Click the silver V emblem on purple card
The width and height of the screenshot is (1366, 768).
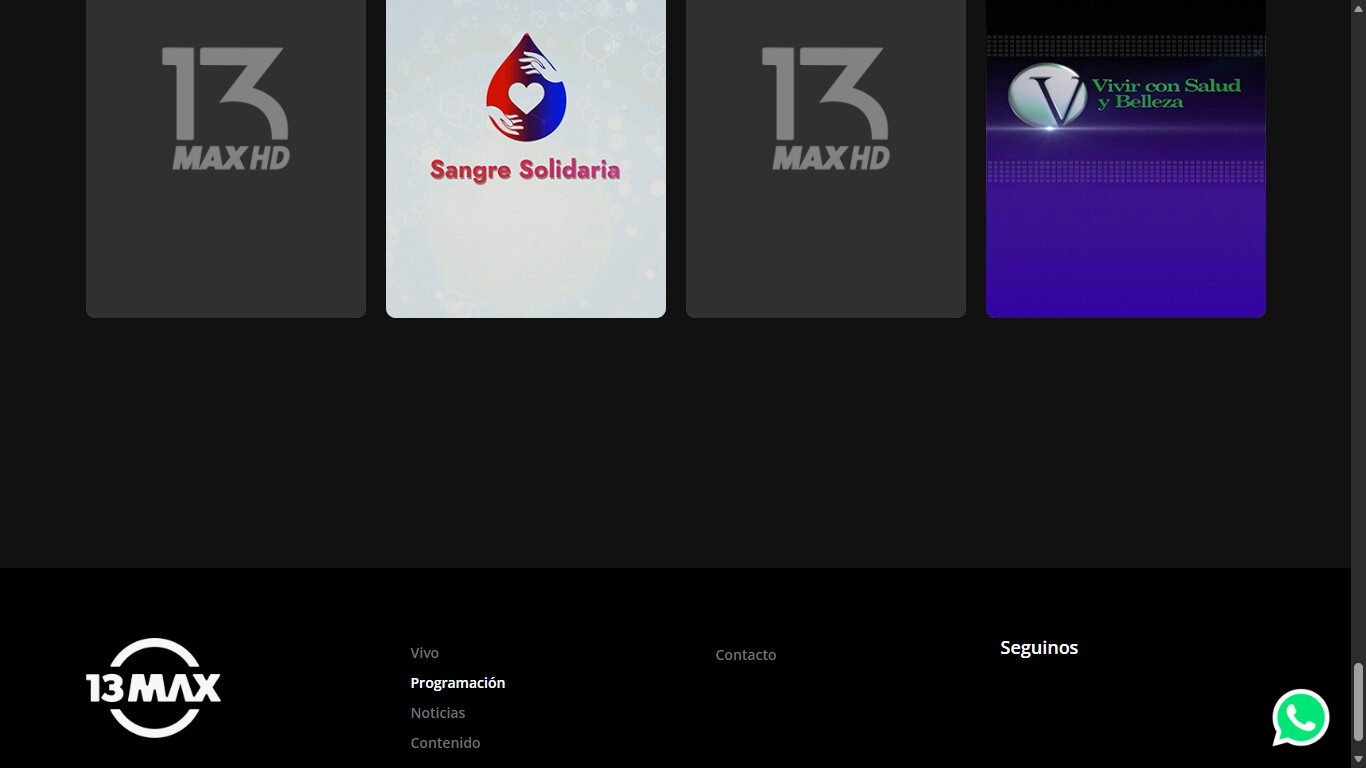point(1047,97)
